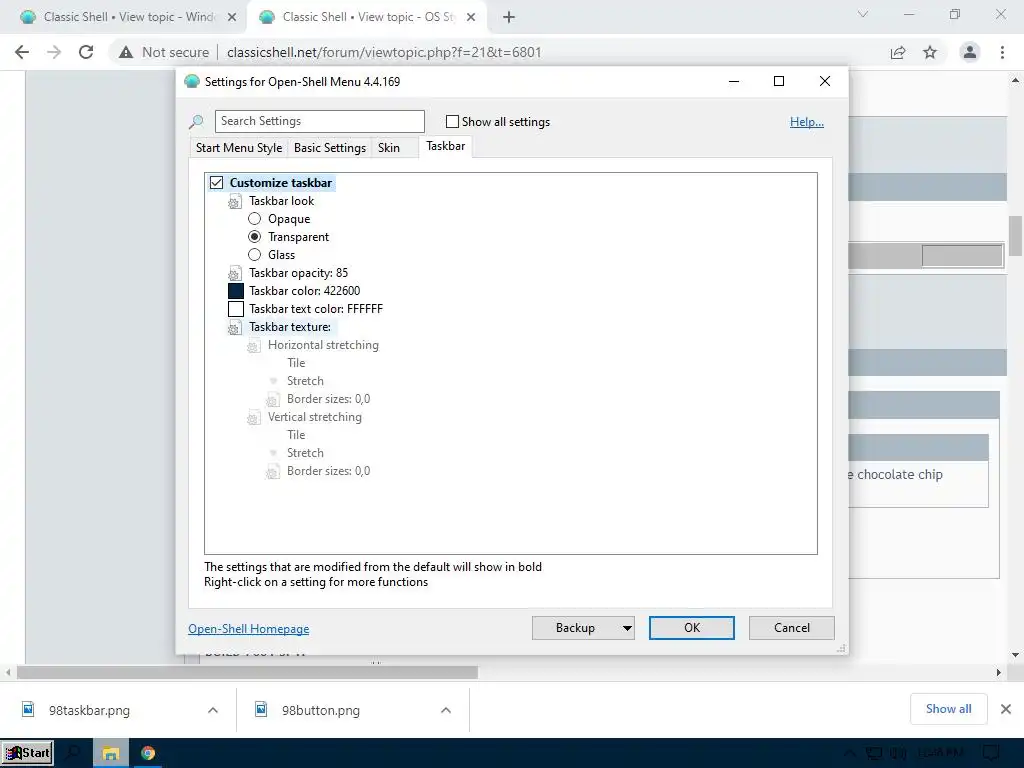
Task: Click the taskbar search icon
Action: [x=72, y=753]
